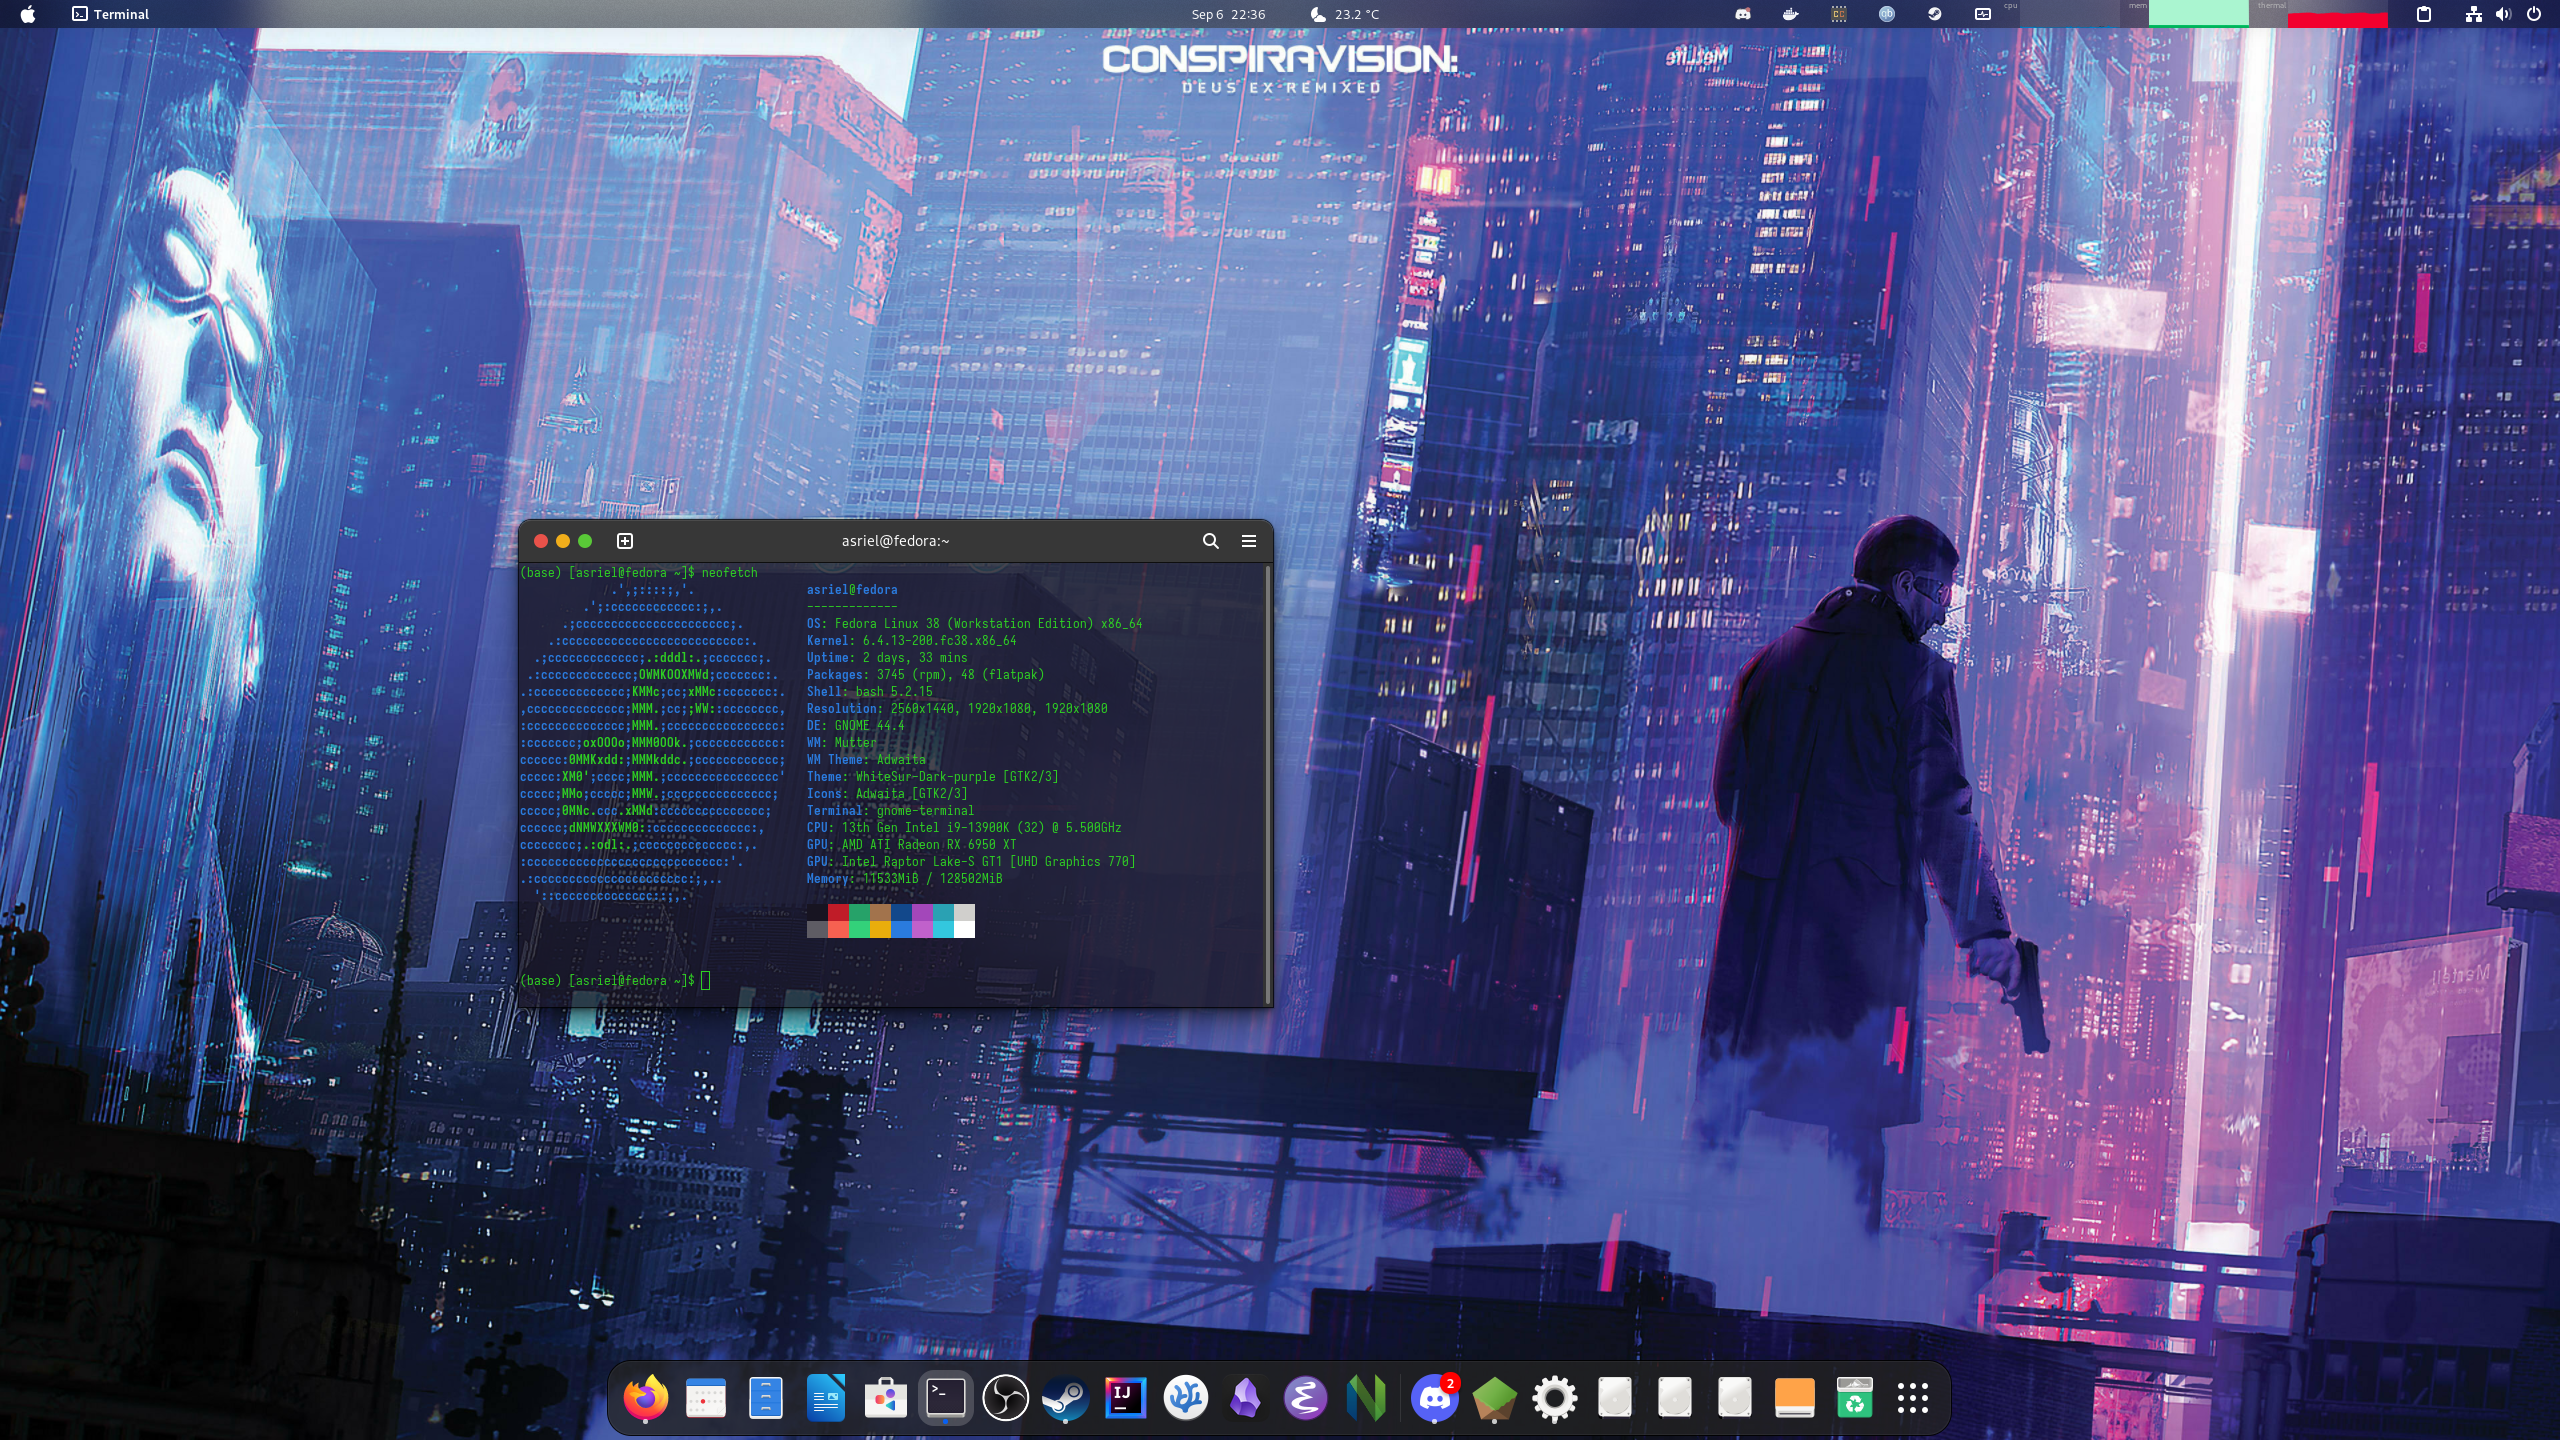Click the Uptime: 2 days, 33 mins line
The height and width of the screenshot is (1440, 2560).
click(887, 658)
